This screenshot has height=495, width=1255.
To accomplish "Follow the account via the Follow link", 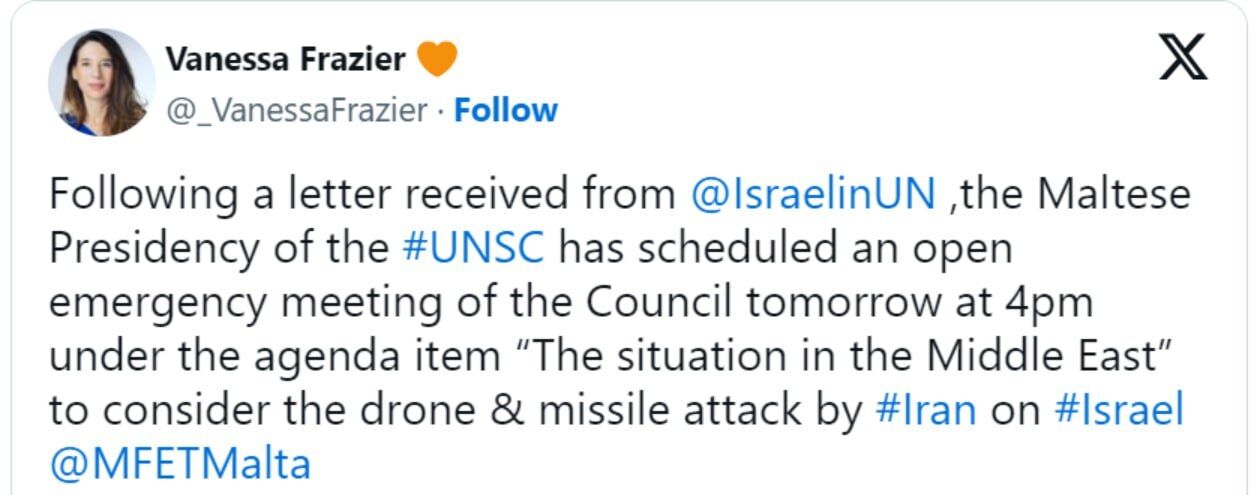I will click(x=506, y=110).
